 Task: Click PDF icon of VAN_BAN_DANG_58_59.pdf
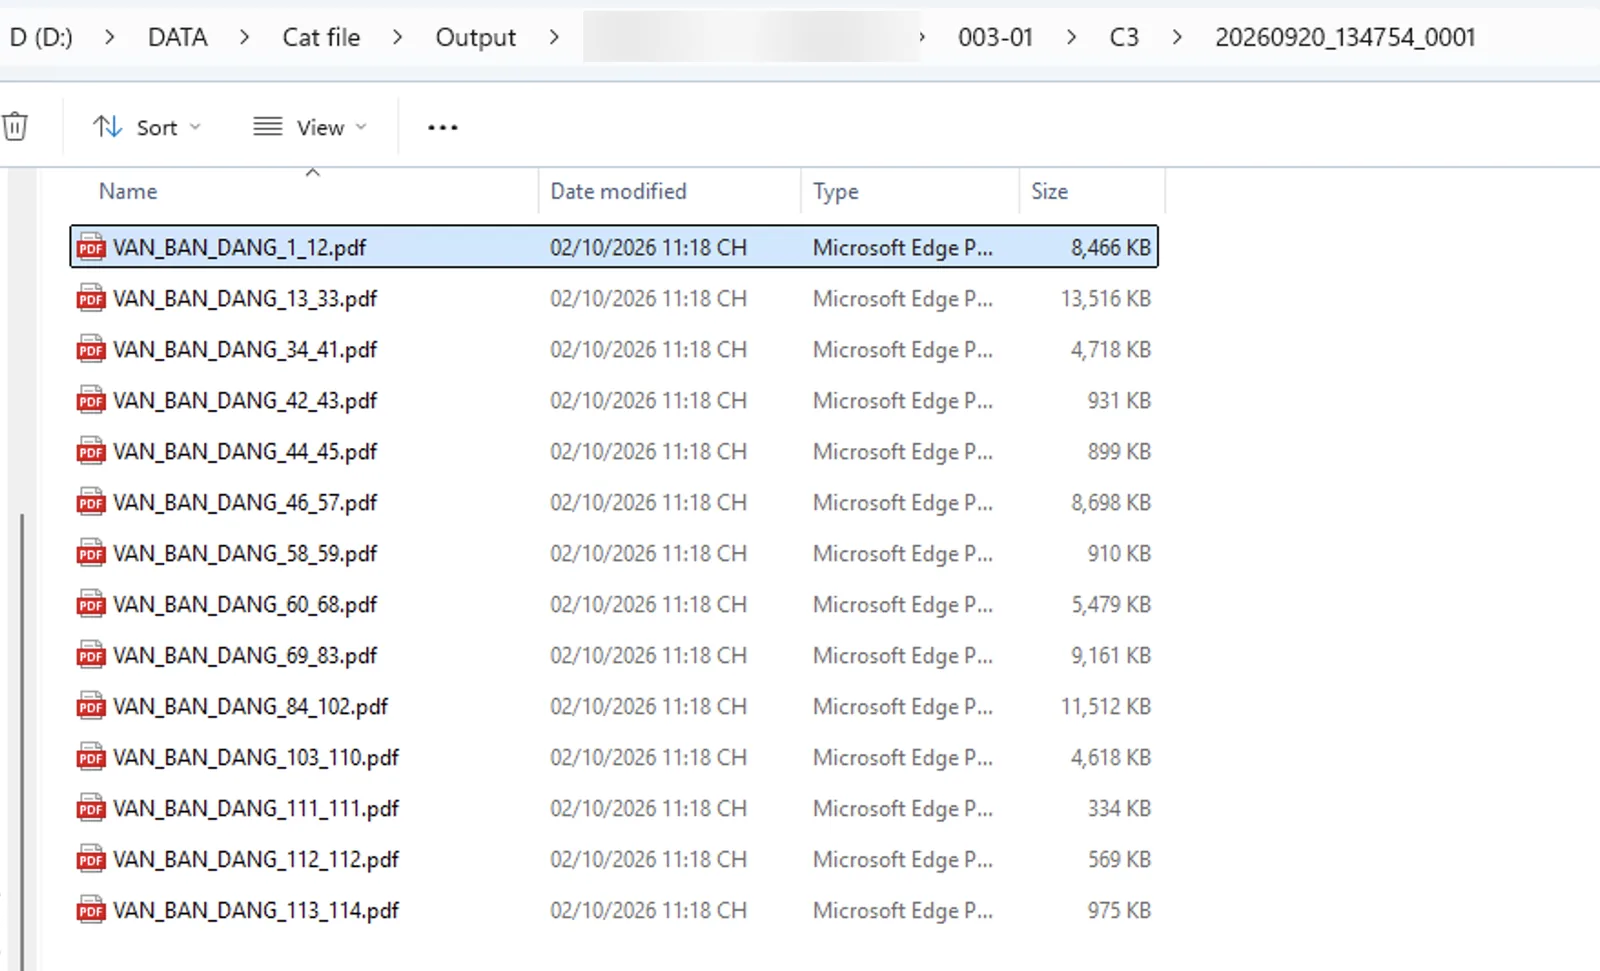(x=91, y=553)
